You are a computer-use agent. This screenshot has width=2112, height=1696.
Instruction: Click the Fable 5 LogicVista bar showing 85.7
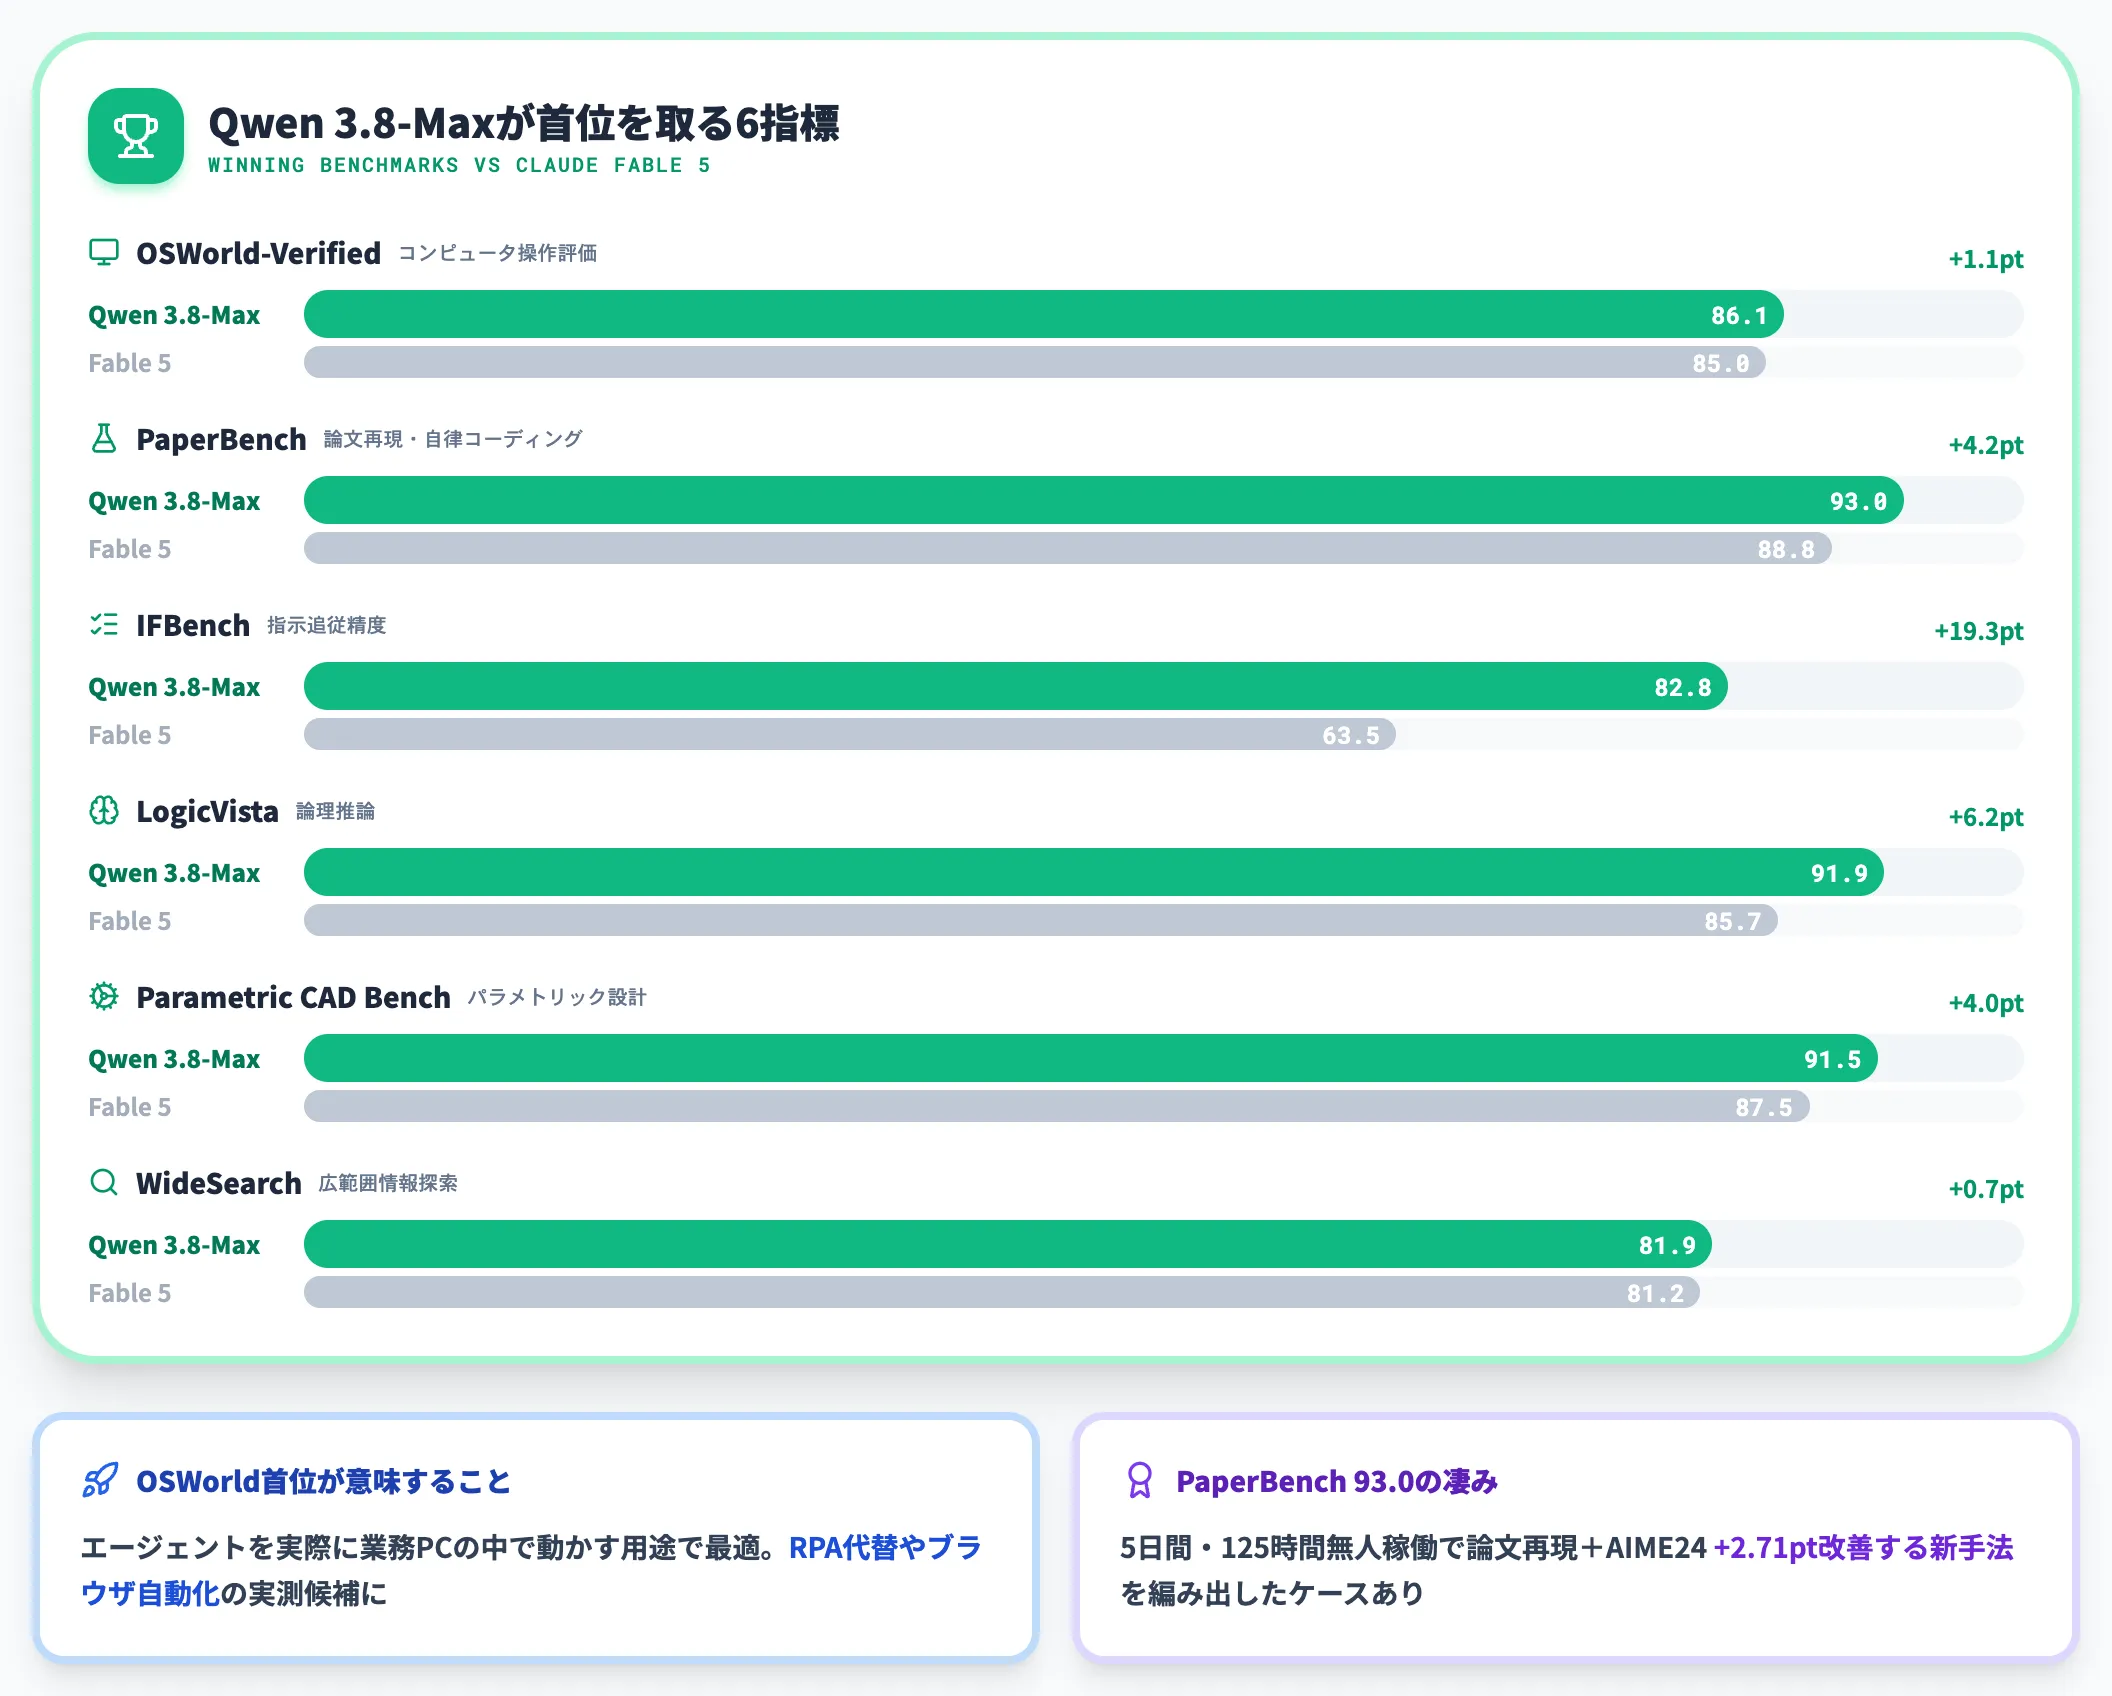tap(1041, 920)
